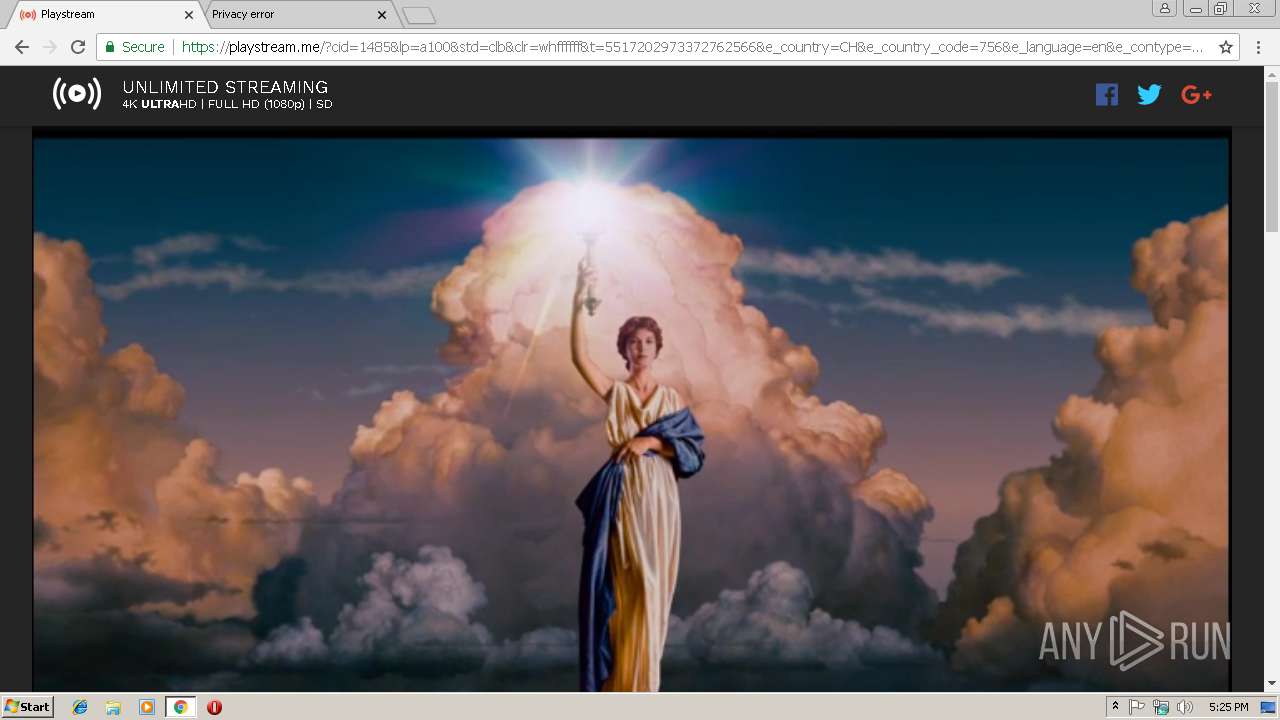Switch to Privacy error tab

click(x=295, y=14)
